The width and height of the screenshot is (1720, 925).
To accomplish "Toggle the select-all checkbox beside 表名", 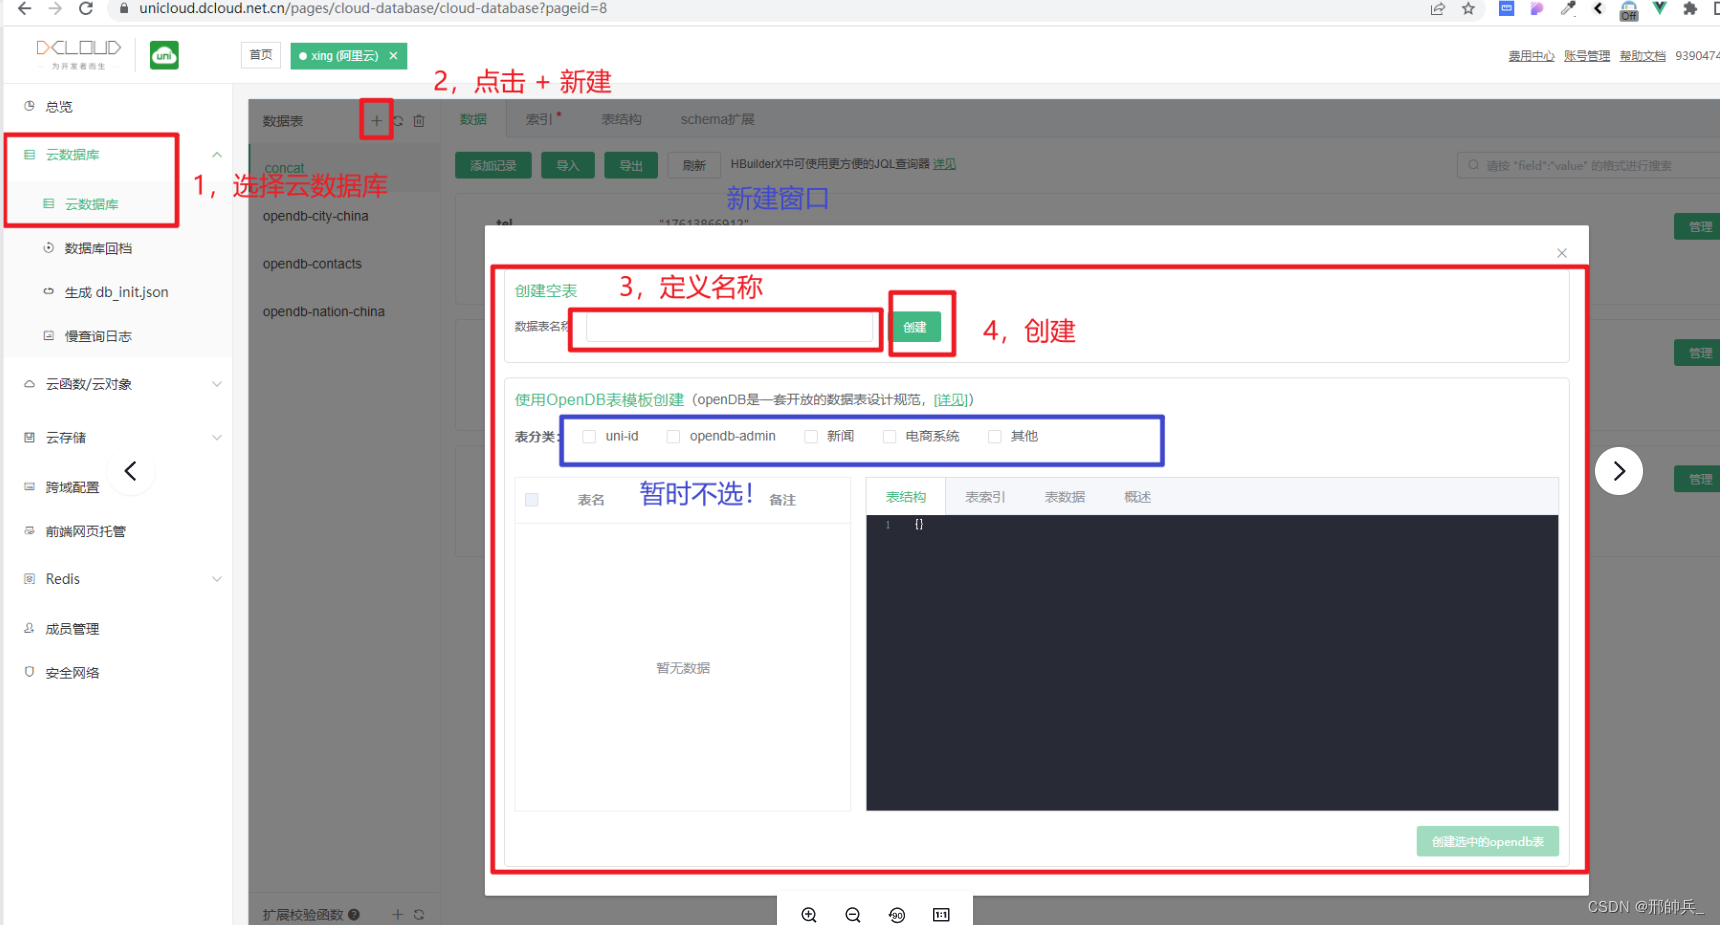I will point(532,500).
